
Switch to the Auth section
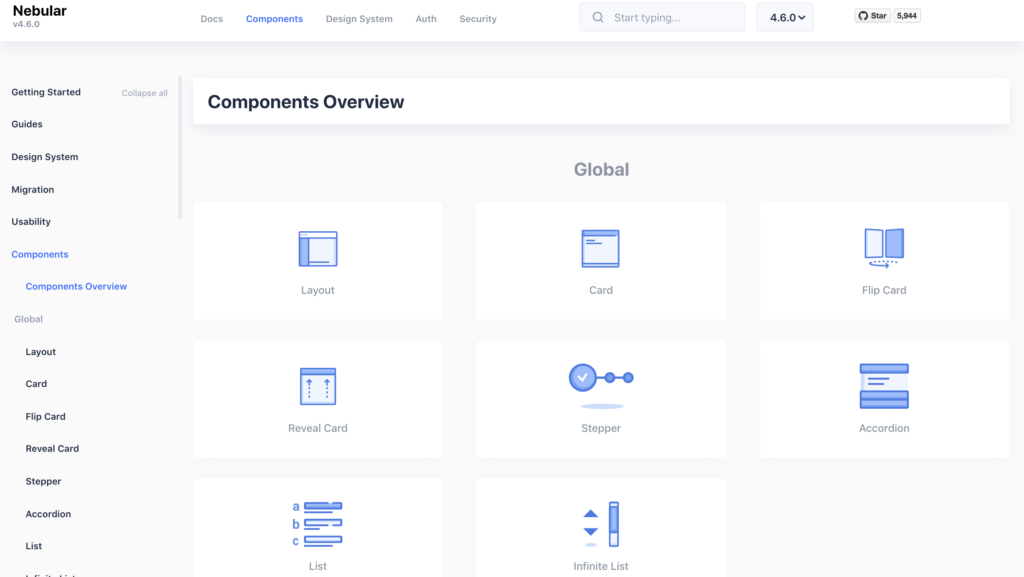coord(426,18)
